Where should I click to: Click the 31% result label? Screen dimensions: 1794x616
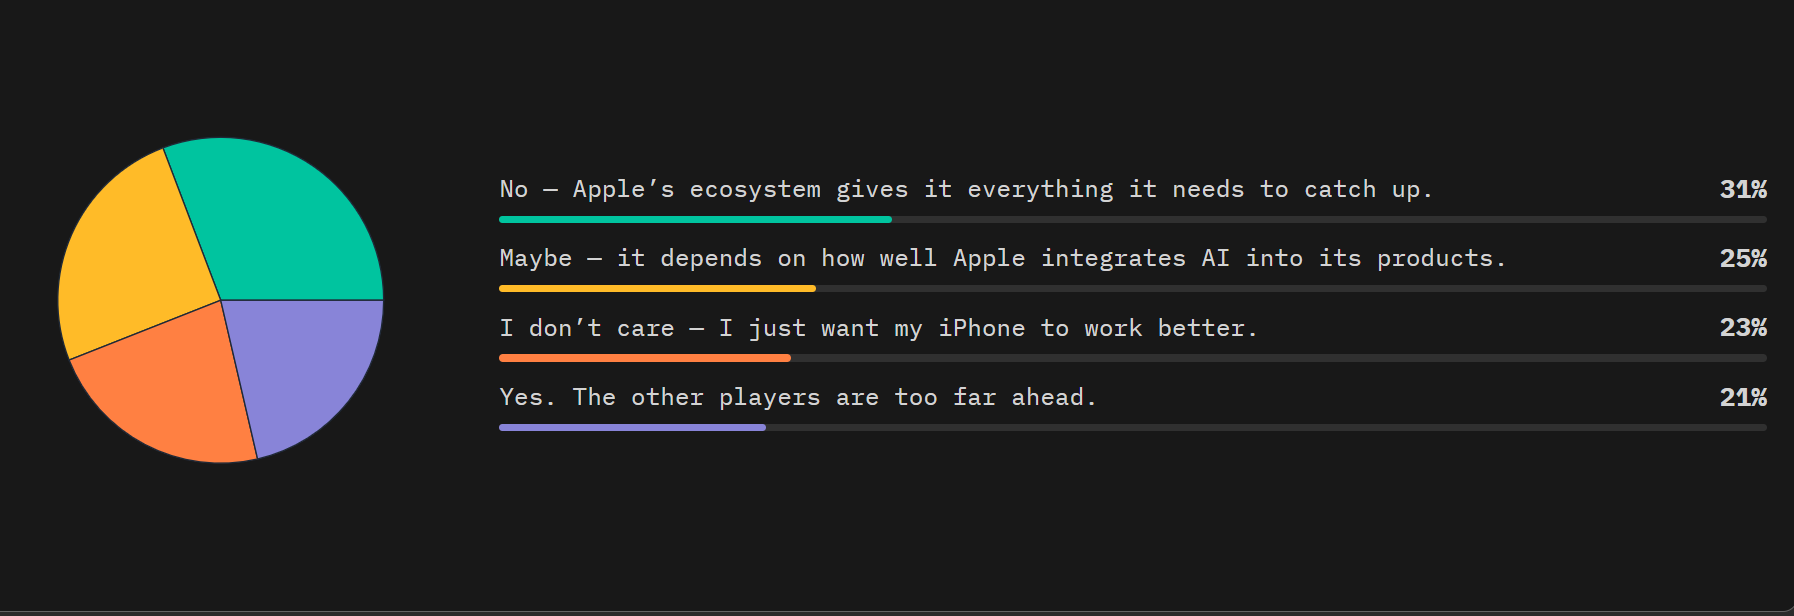coord(1742,190)
